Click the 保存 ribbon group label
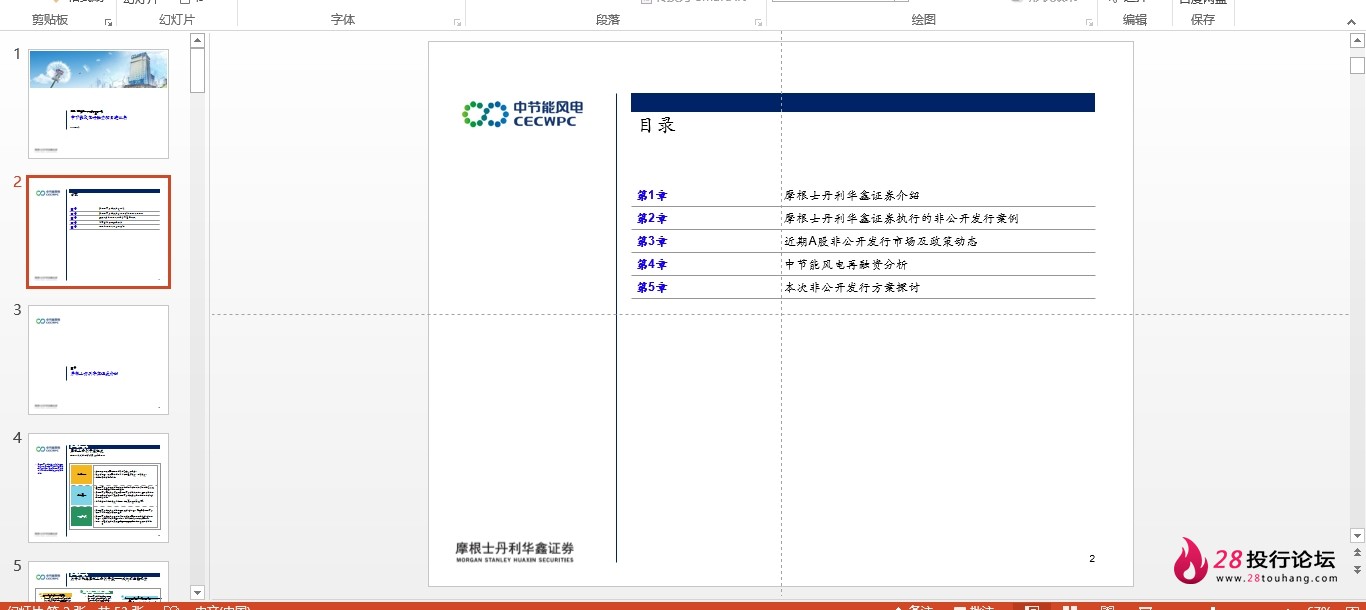This screenshot has height=610, width=1366. tap(1203, 20)
